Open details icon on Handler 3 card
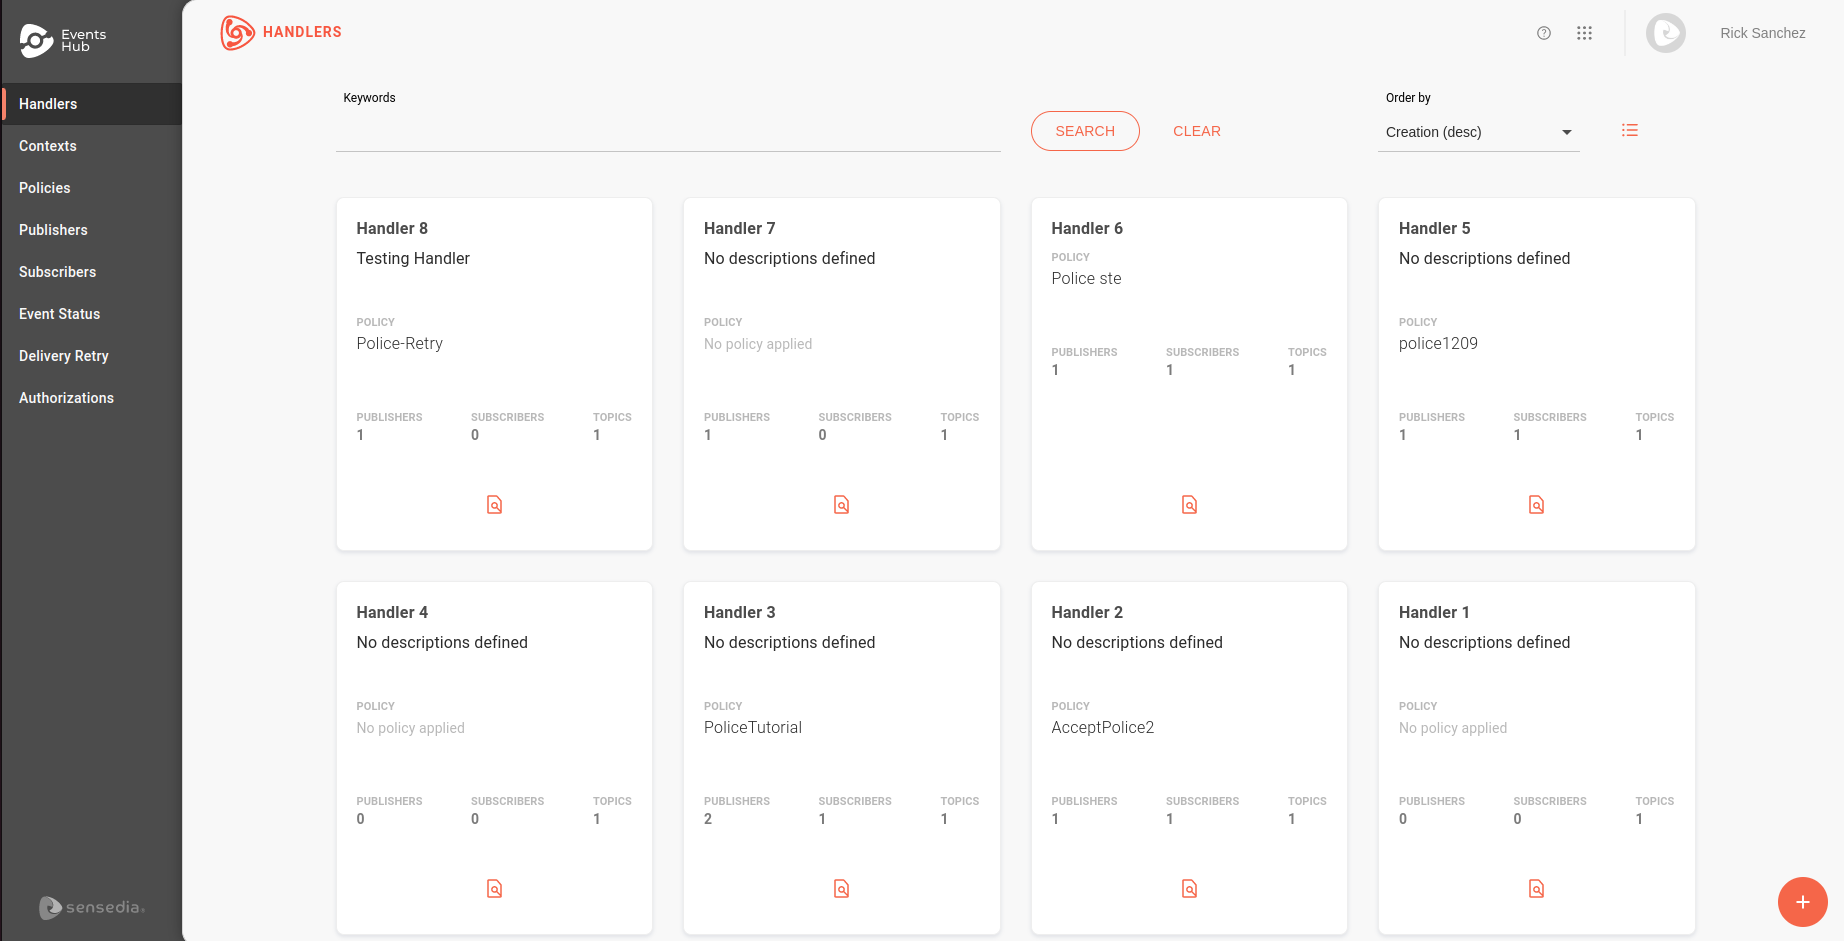 pos(841,888)
